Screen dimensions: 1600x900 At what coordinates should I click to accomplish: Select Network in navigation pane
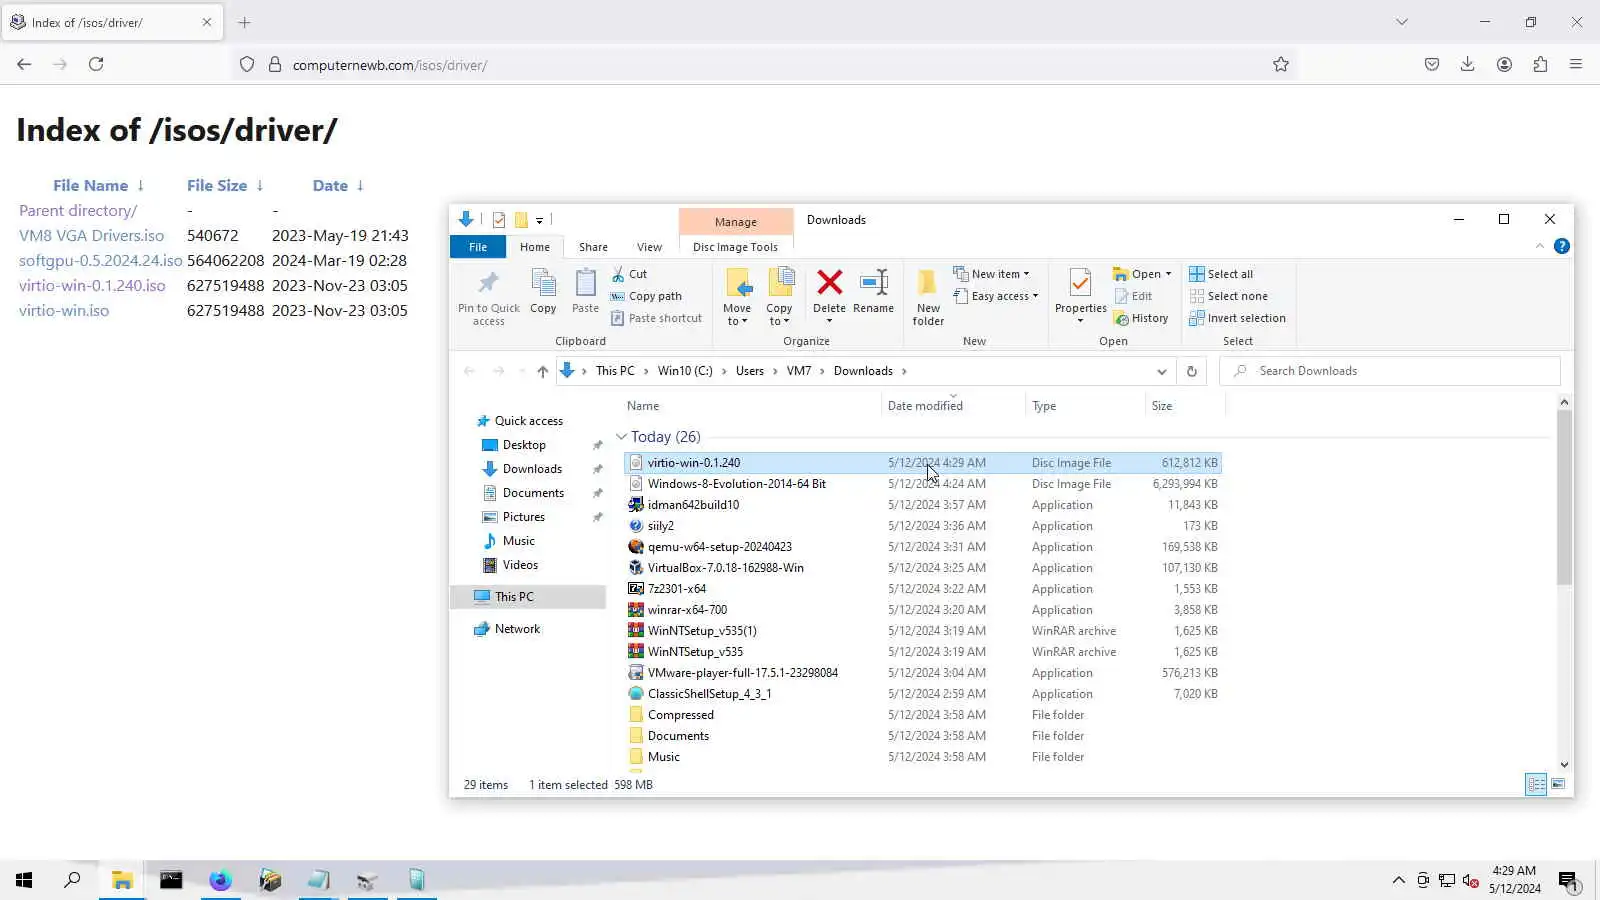pos(517,629)
